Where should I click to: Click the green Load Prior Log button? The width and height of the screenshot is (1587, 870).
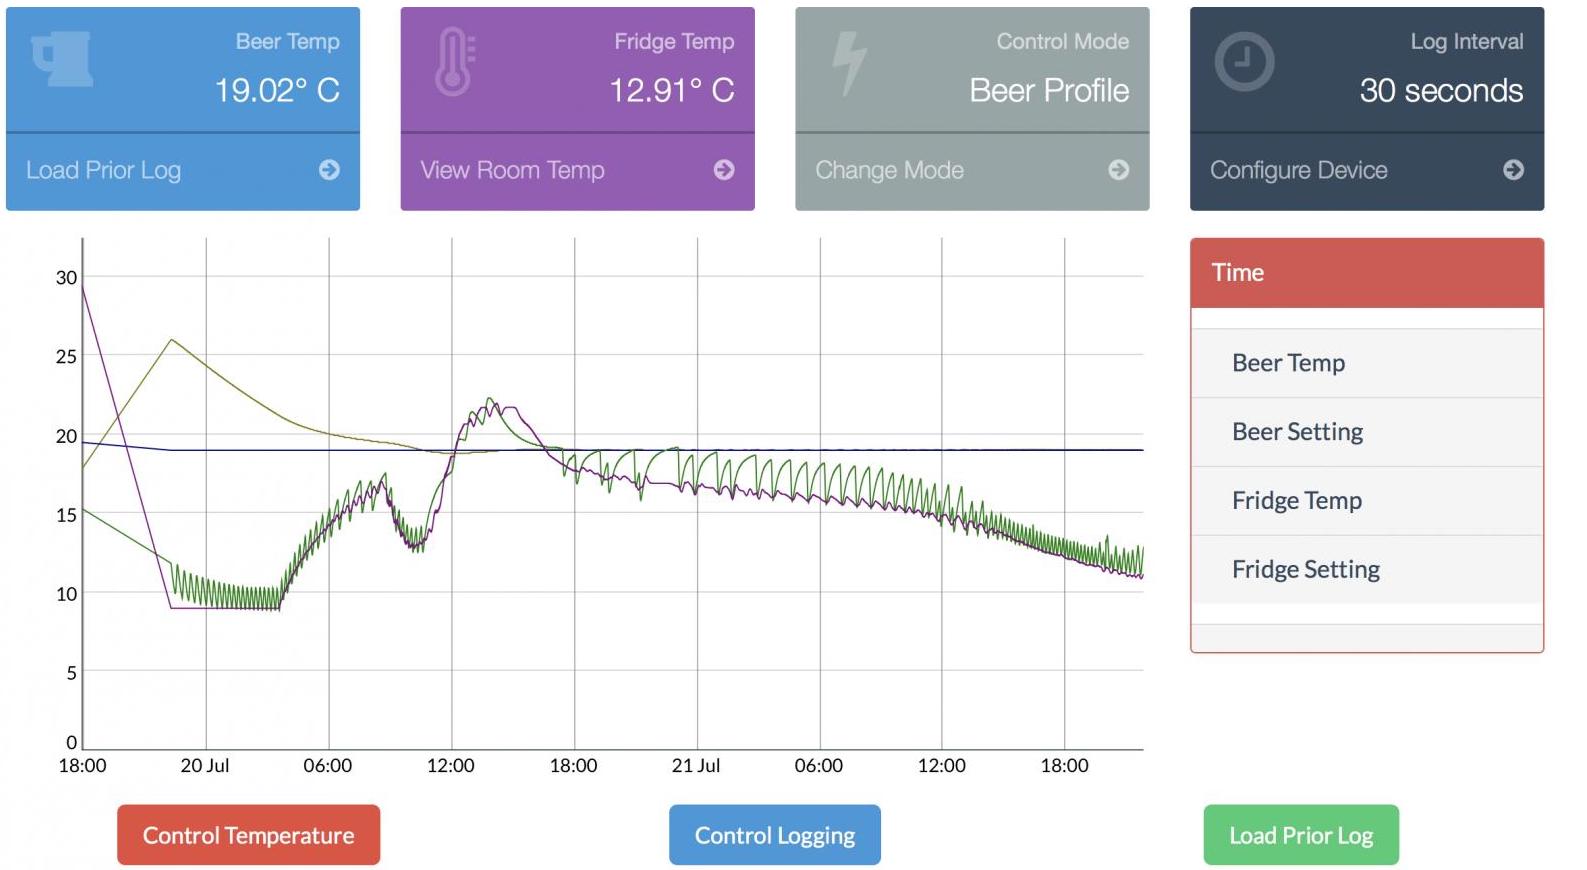point(1301,835)
